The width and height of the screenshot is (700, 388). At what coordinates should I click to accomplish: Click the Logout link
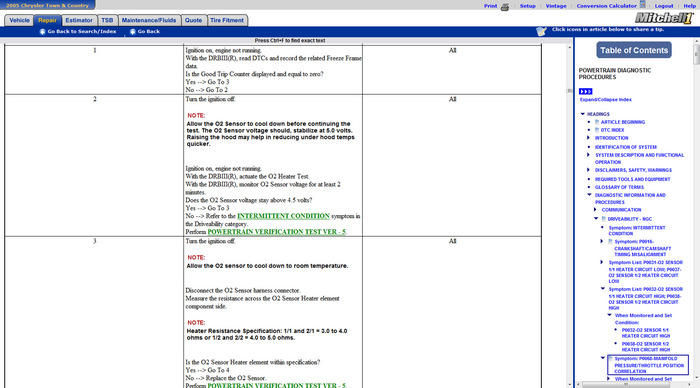coord(664,6)
